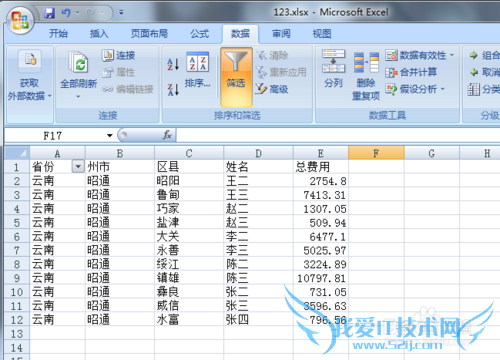Open 获取外部数据 menu

29,76
